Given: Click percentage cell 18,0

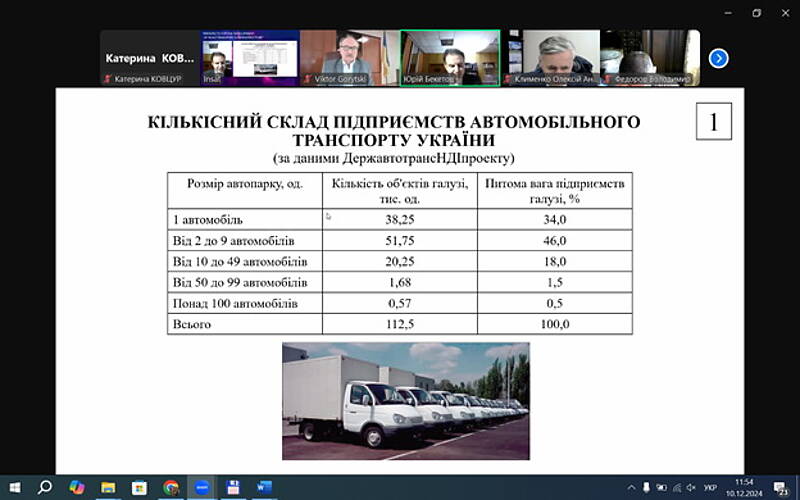Looking at the screenshot, I should coord(555,262).
